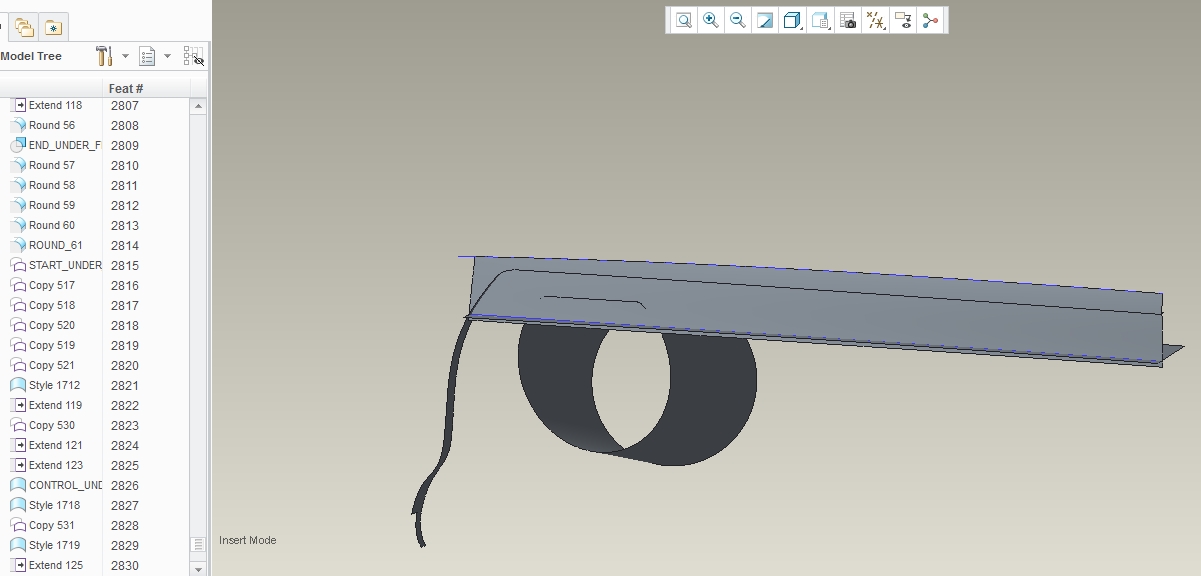Click the Insert Mode status text

tap(248, 540)
